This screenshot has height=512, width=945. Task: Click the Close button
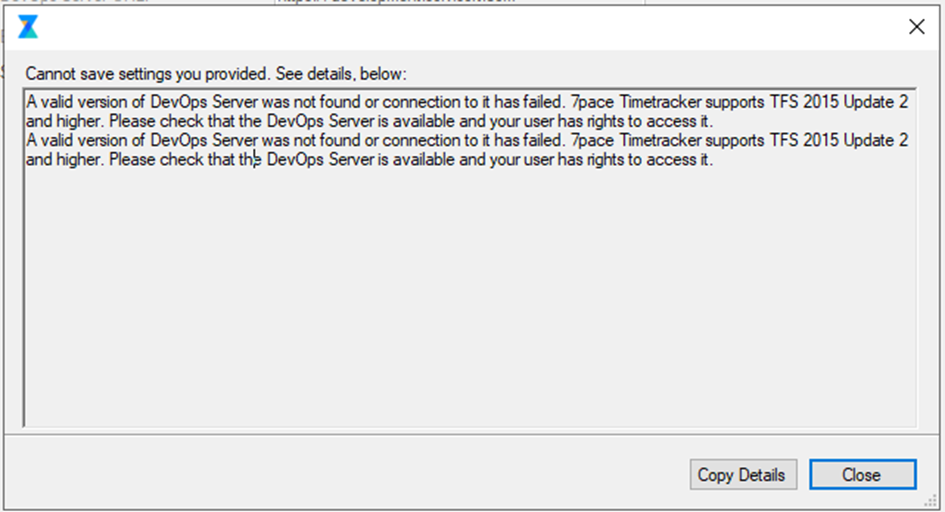[862, 475]
